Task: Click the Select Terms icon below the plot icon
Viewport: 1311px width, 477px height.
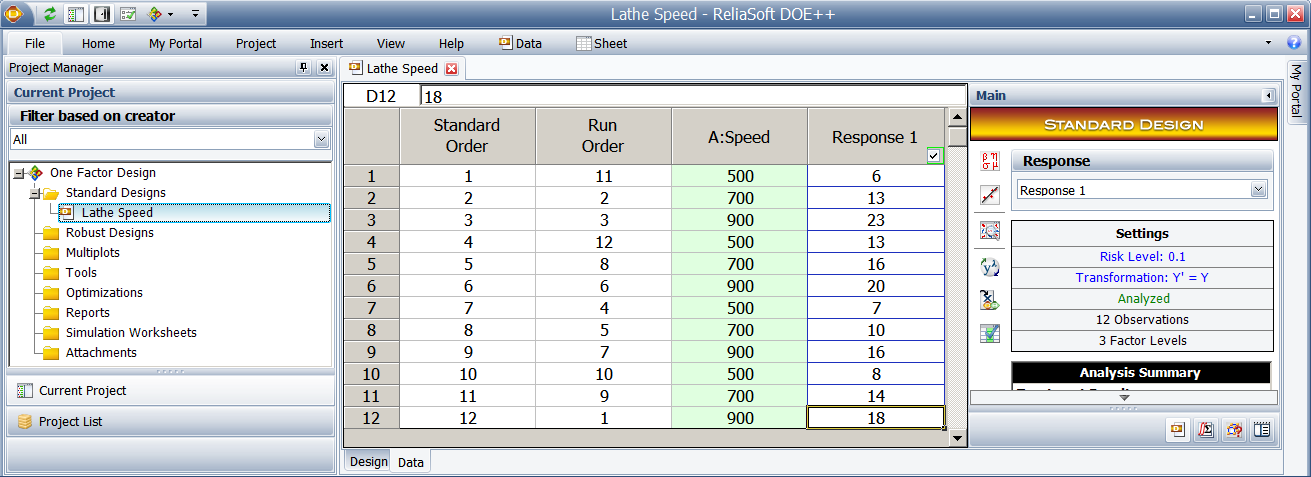Action: pos(990,231)
